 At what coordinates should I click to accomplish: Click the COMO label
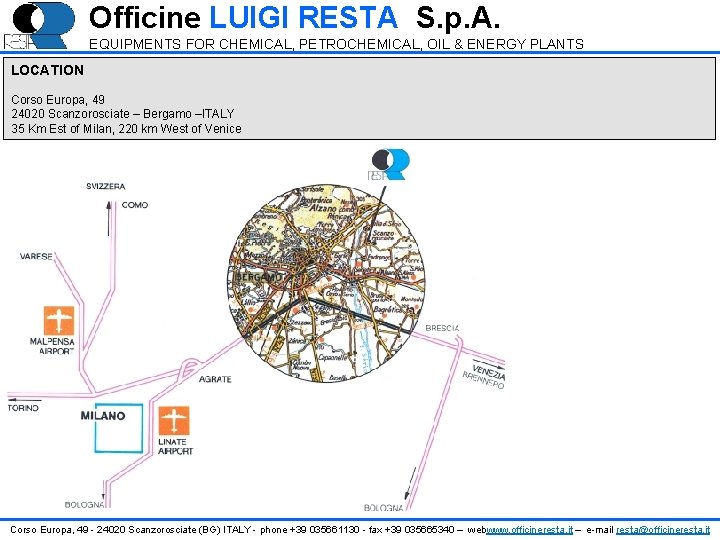point(135,205)
